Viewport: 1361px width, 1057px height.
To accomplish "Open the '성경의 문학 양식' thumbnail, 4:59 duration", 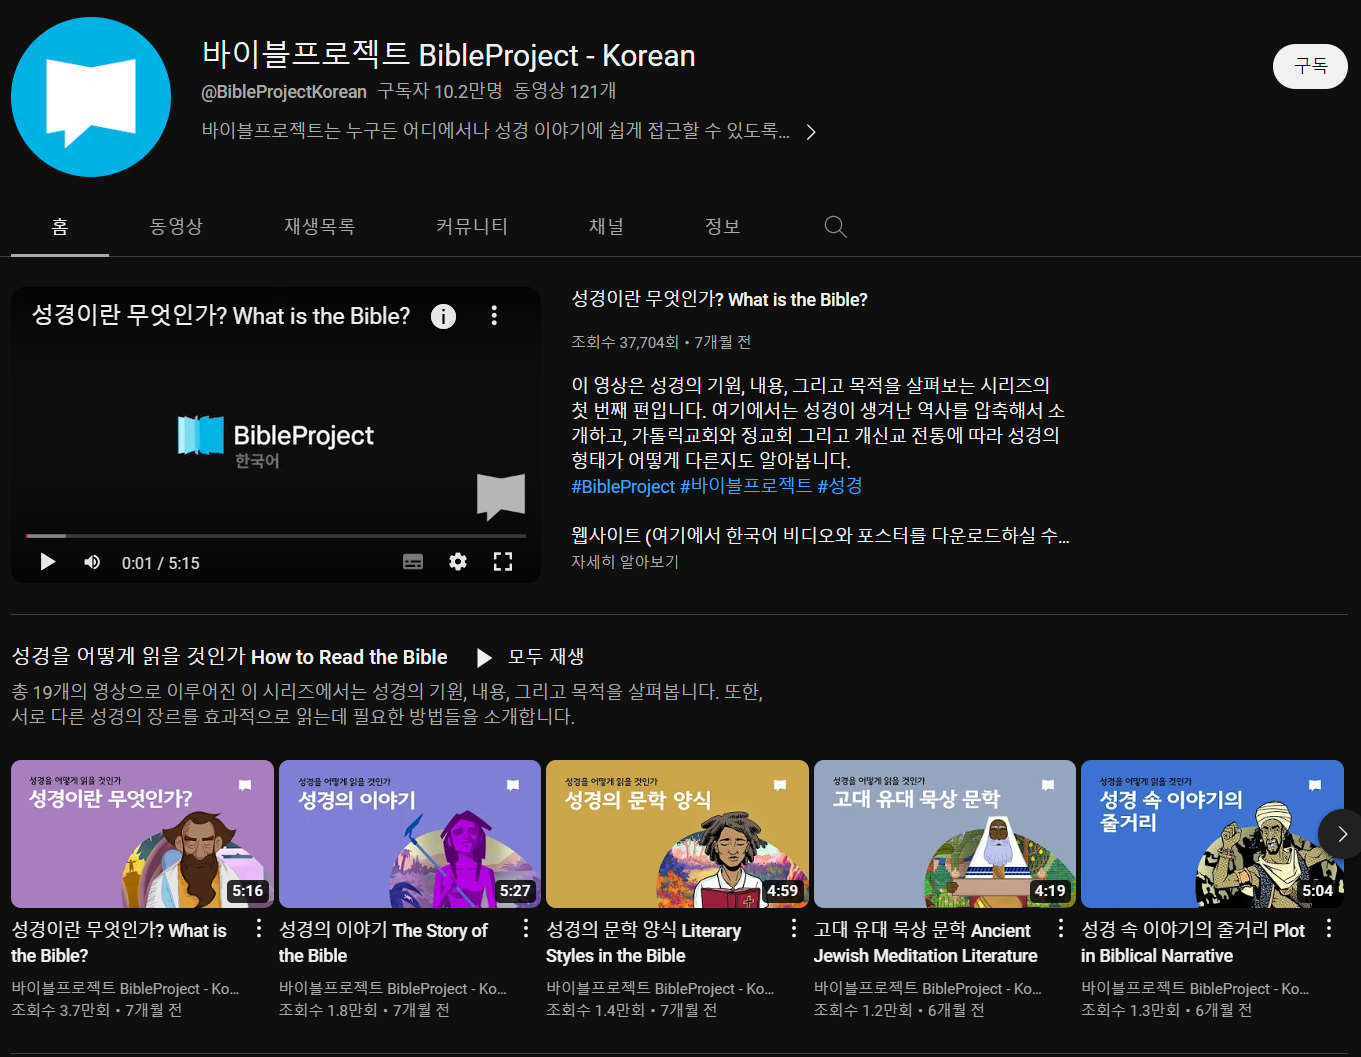I will [677, 834].
